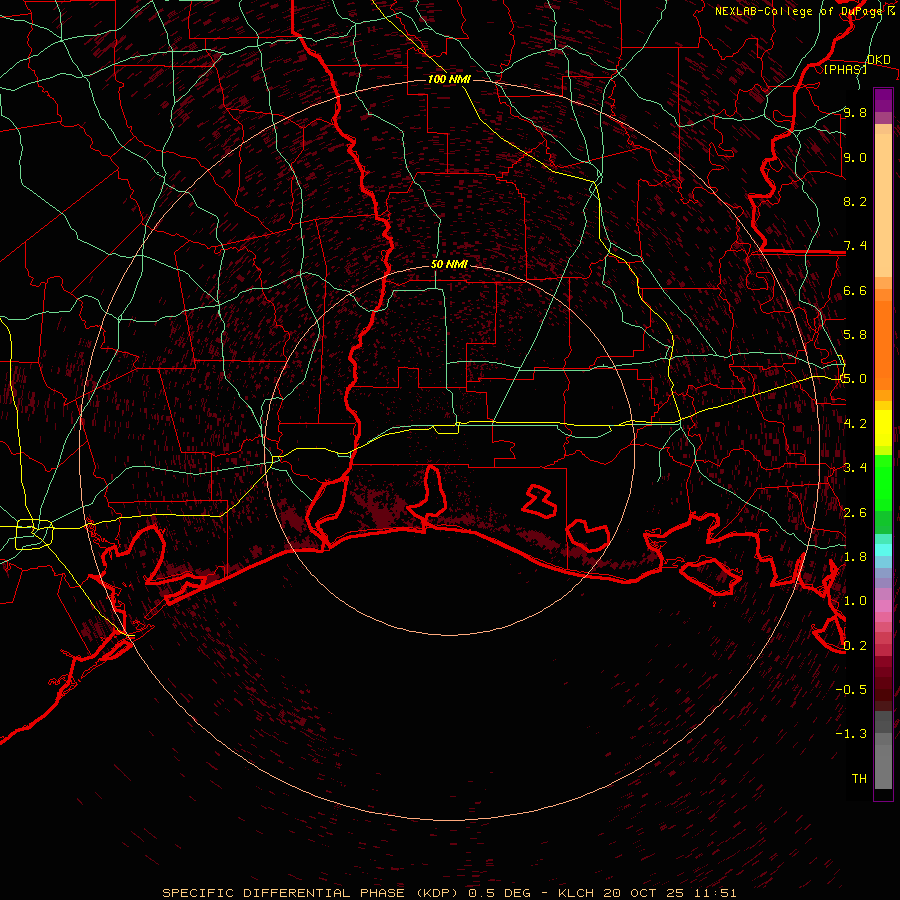Viewport: 900px width, 900px height.
Task: Select the "DKD" product code label
Action: 878,60
